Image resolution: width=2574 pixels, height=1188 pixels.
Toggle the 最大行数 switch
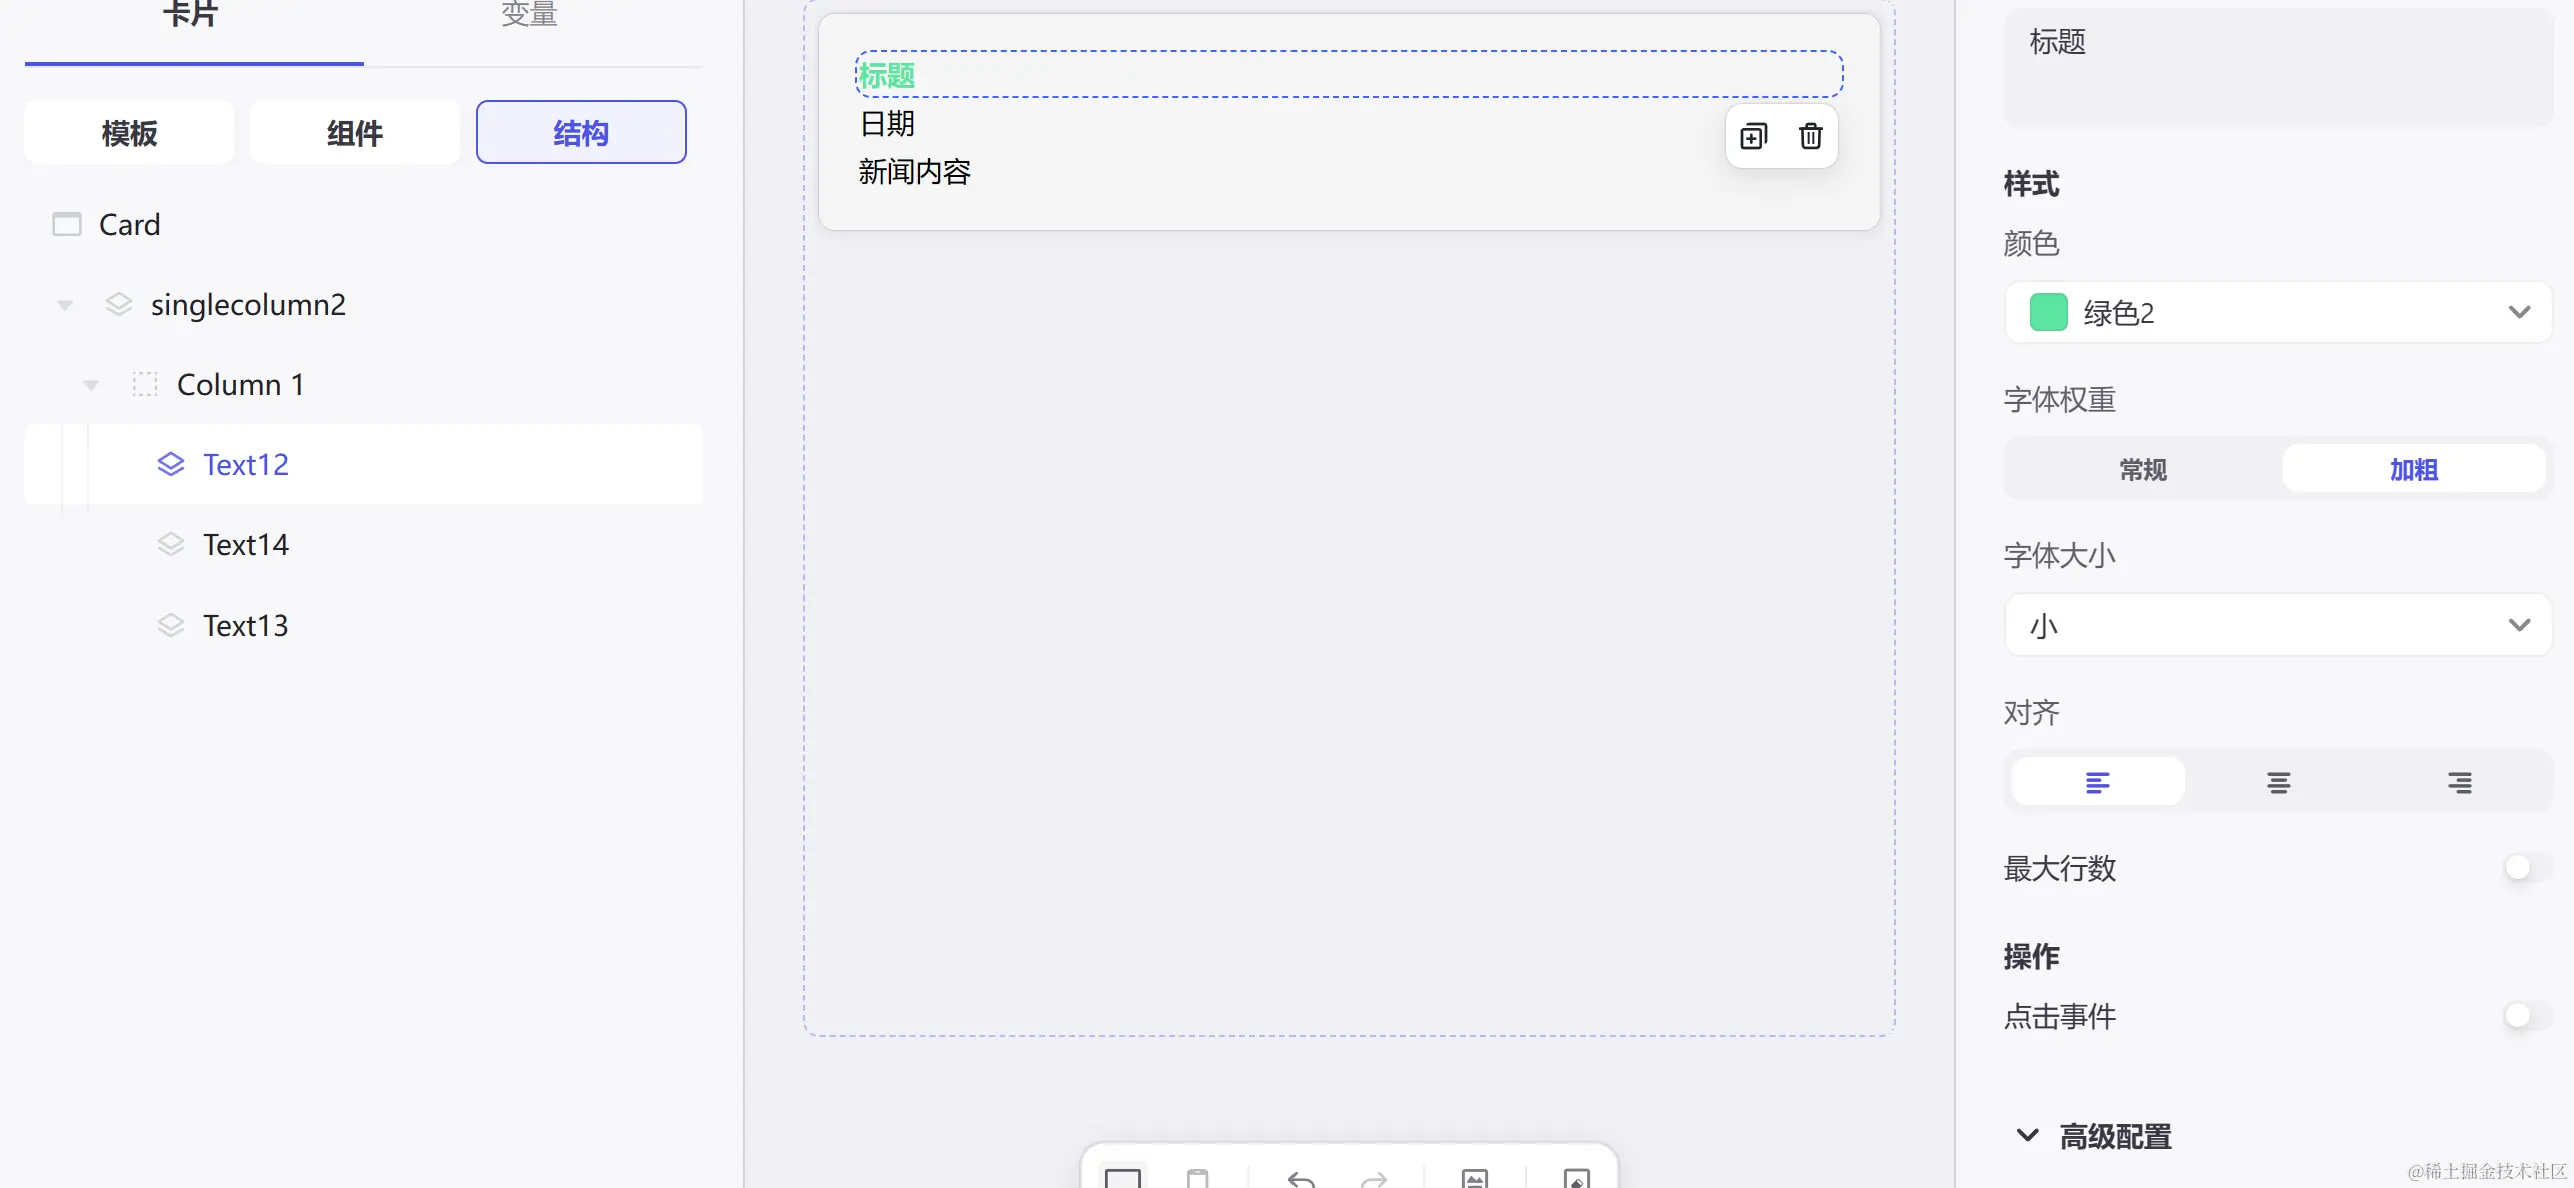(2526, 867)
